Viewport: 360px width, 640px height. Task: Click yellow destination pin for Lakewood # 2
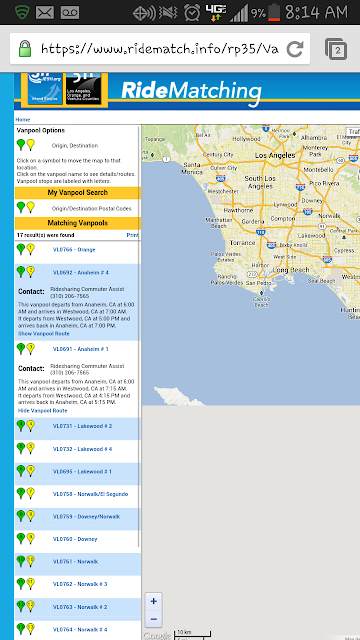click(31, 426)
